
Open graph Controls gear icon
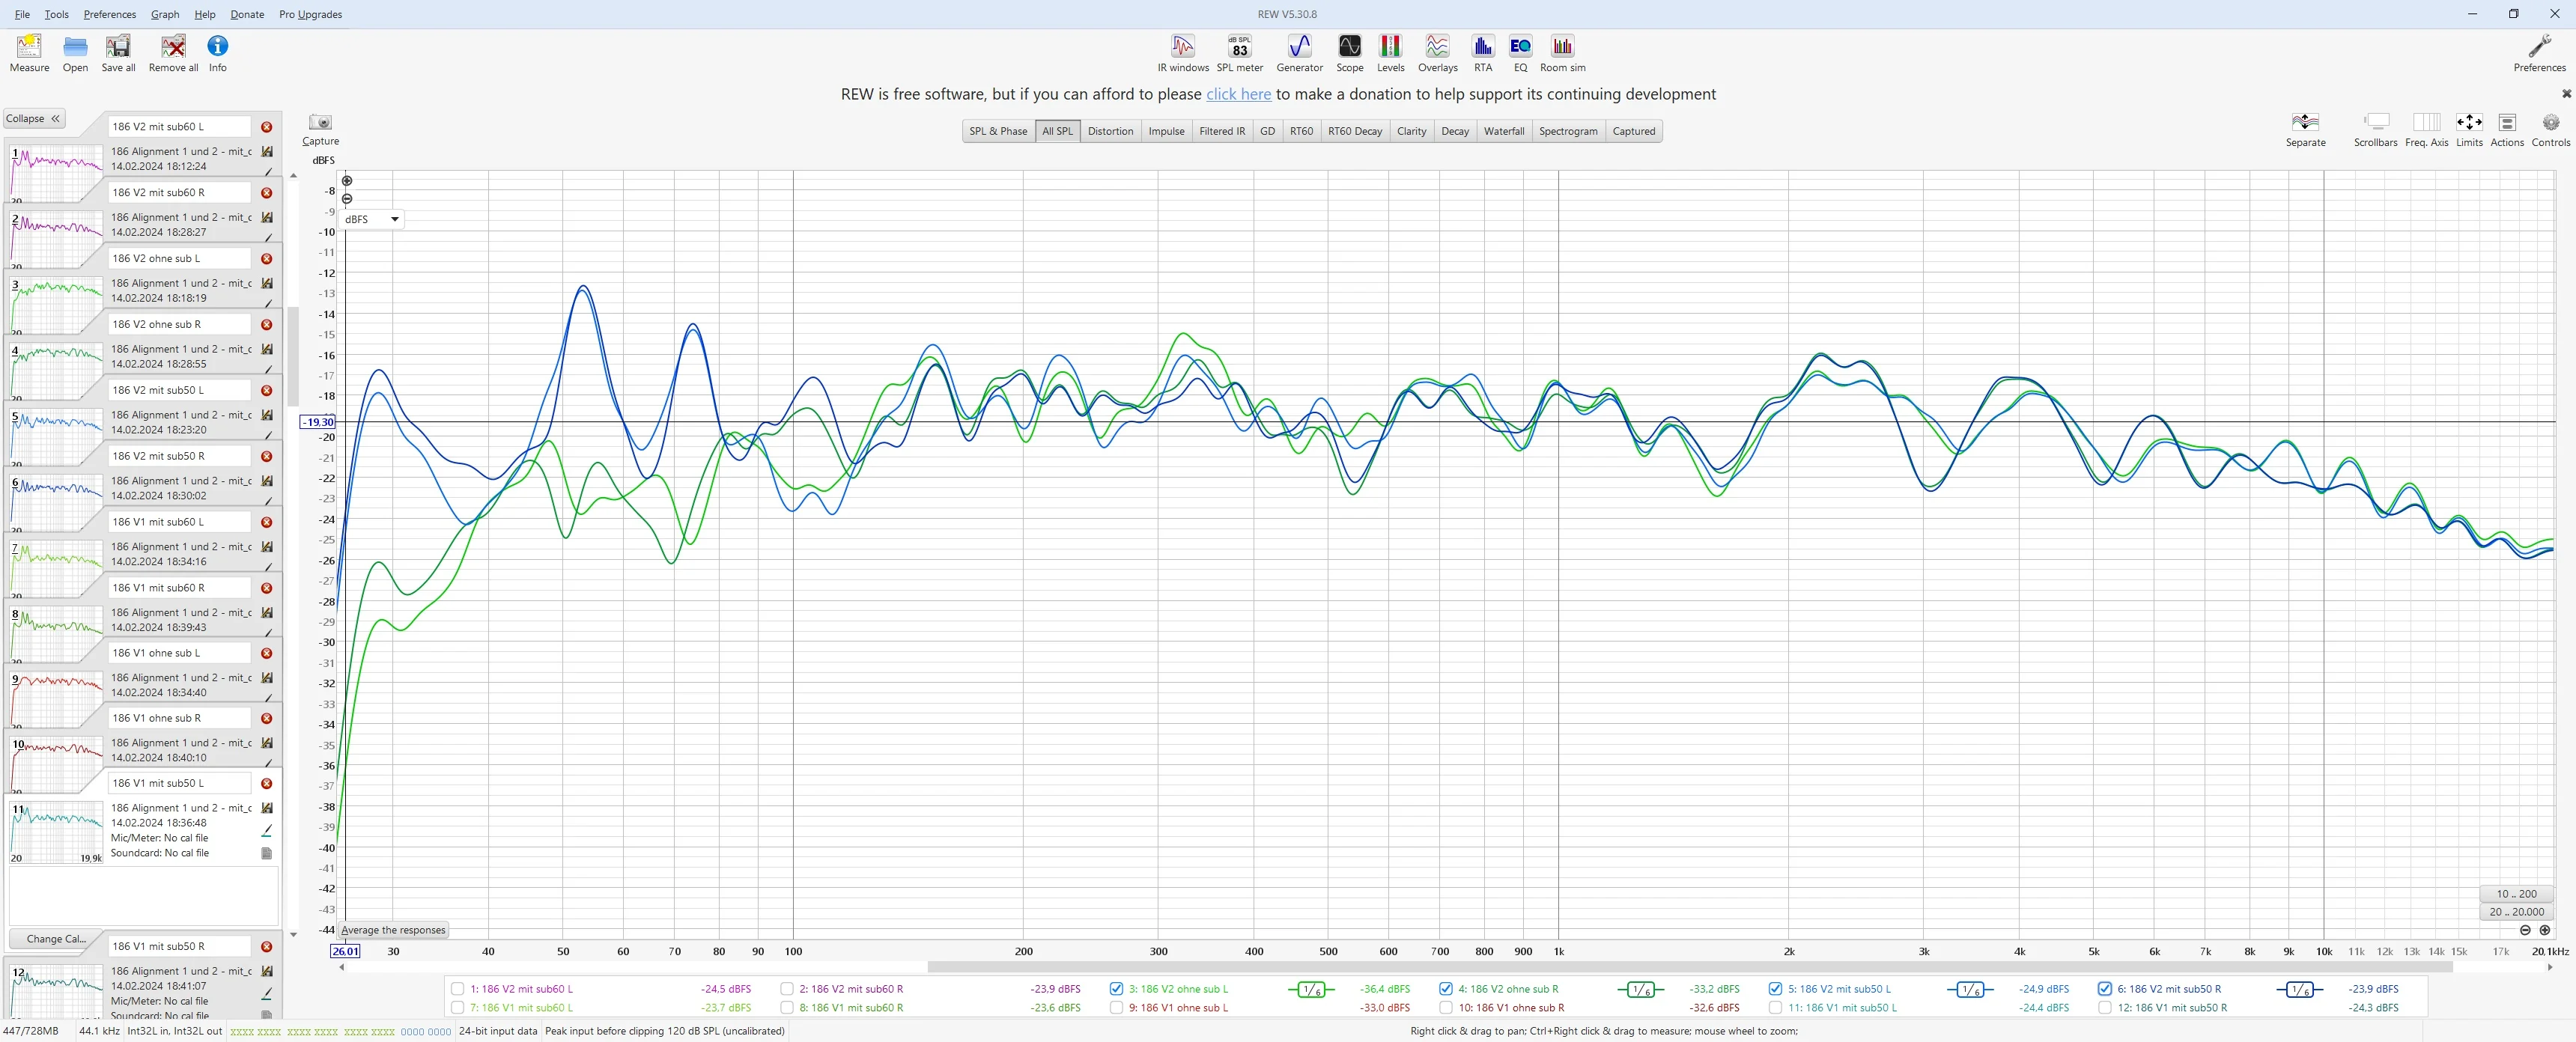pyautogui.click(x=2550, y=129)
